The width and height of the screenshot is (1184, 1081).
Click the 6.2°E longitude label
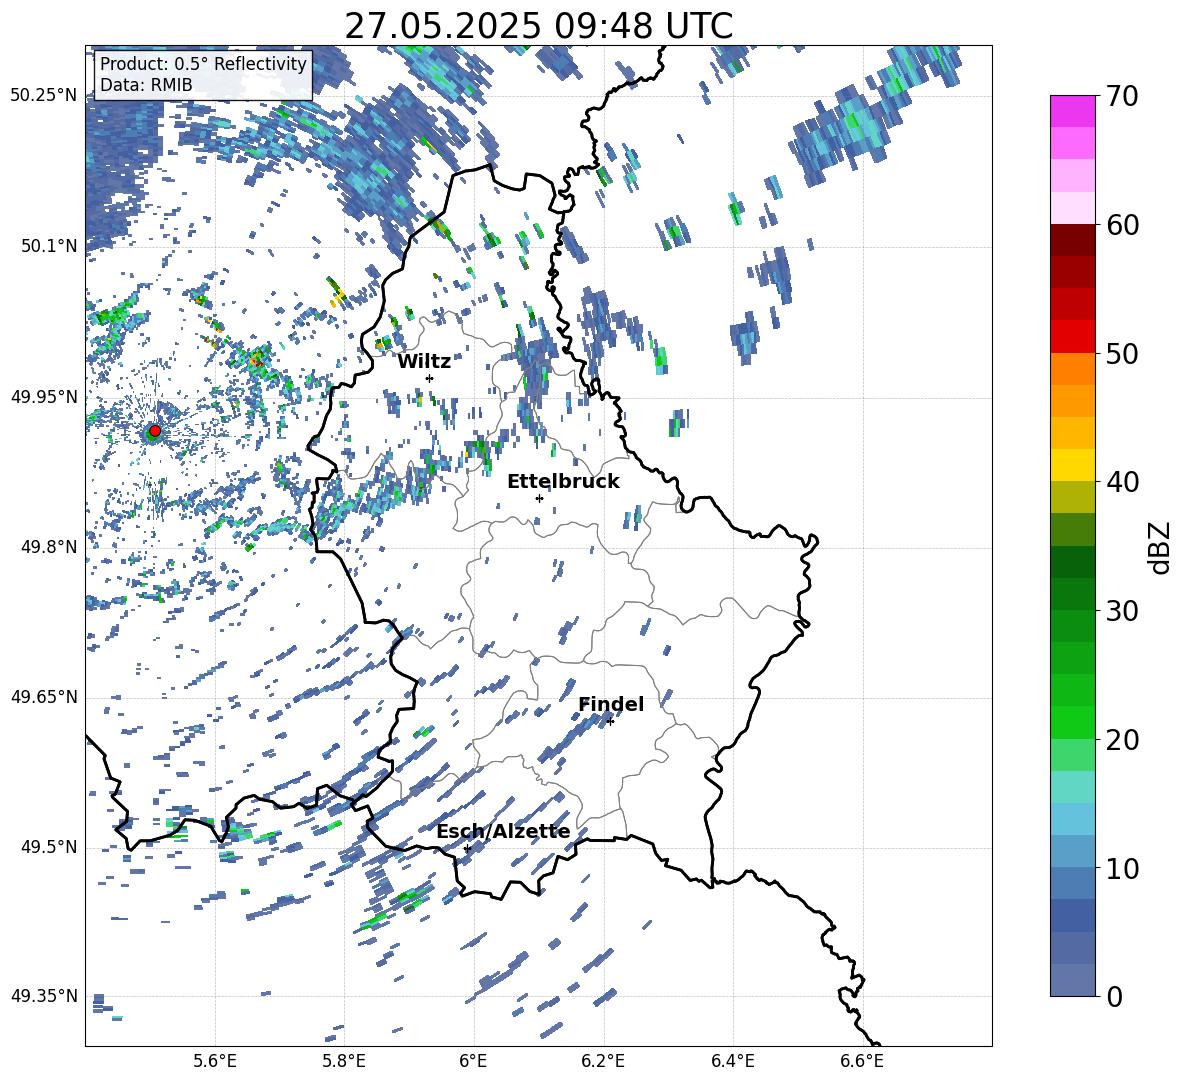603,1061
